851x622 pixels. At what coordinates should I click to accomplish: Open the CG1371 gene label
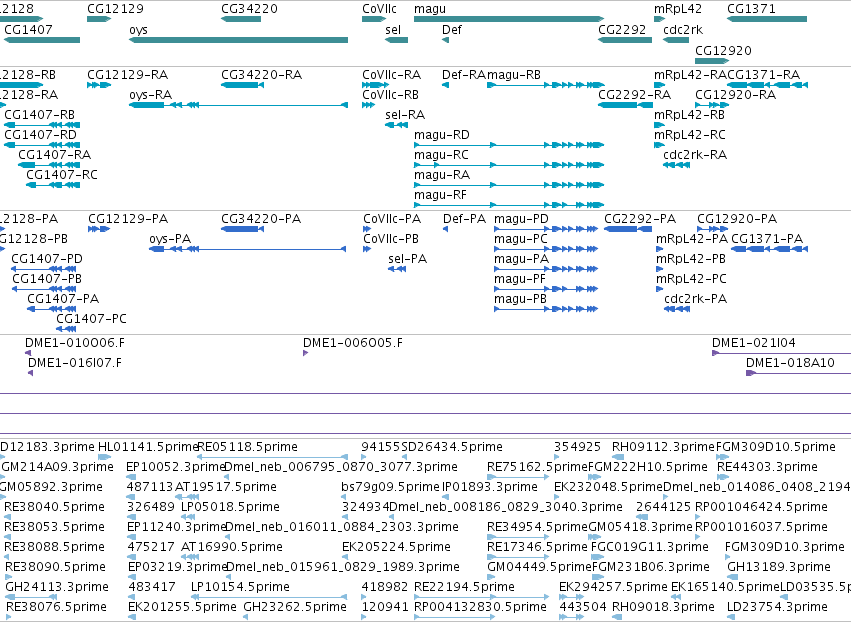click(x=751, y=9)
